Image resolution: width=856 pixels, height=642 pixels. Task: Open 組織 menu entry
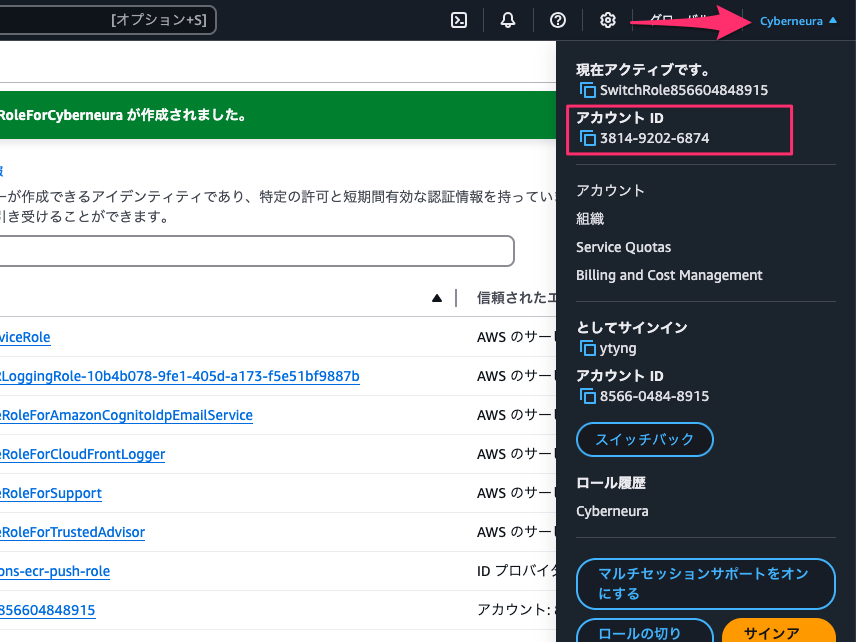pos(590,219)
